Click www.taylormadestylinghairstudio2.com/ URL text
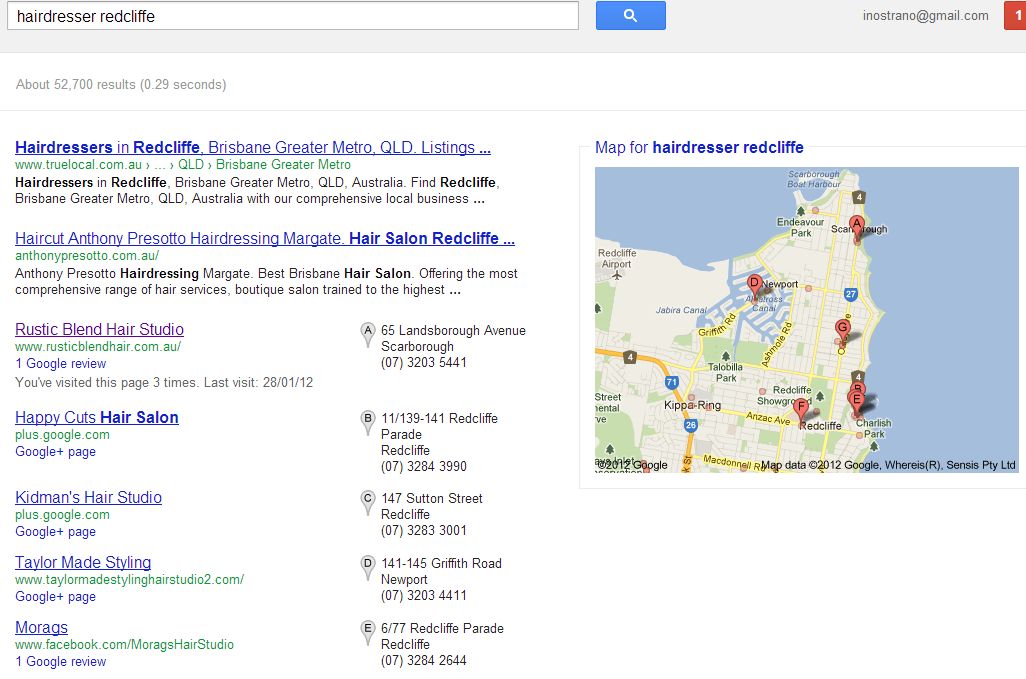This screenshot has height=679, width=1026. (x=130, y=580)
